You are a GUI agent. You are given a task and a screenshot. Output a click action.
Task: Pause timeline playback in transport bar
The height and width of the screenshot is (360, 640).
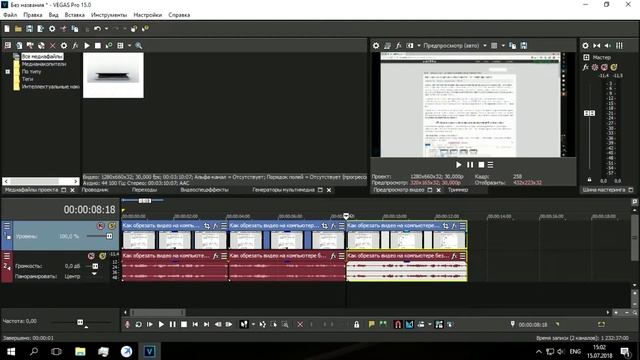pyautogui.click(x=173, y=324)
